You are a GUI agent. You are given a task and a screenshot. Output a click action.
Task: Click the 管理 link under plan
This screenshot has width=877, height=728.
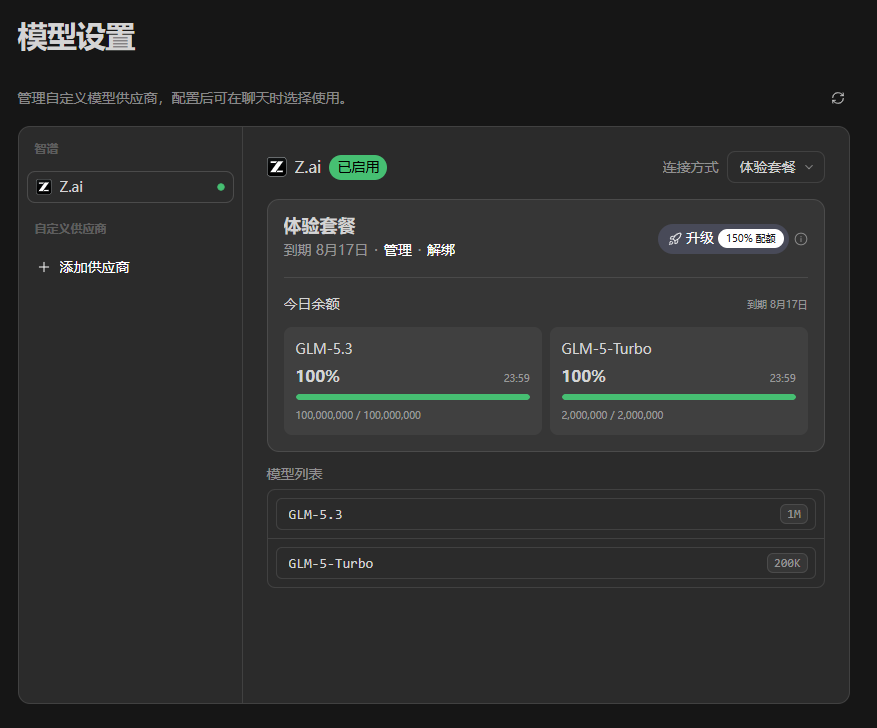point(398,250)
